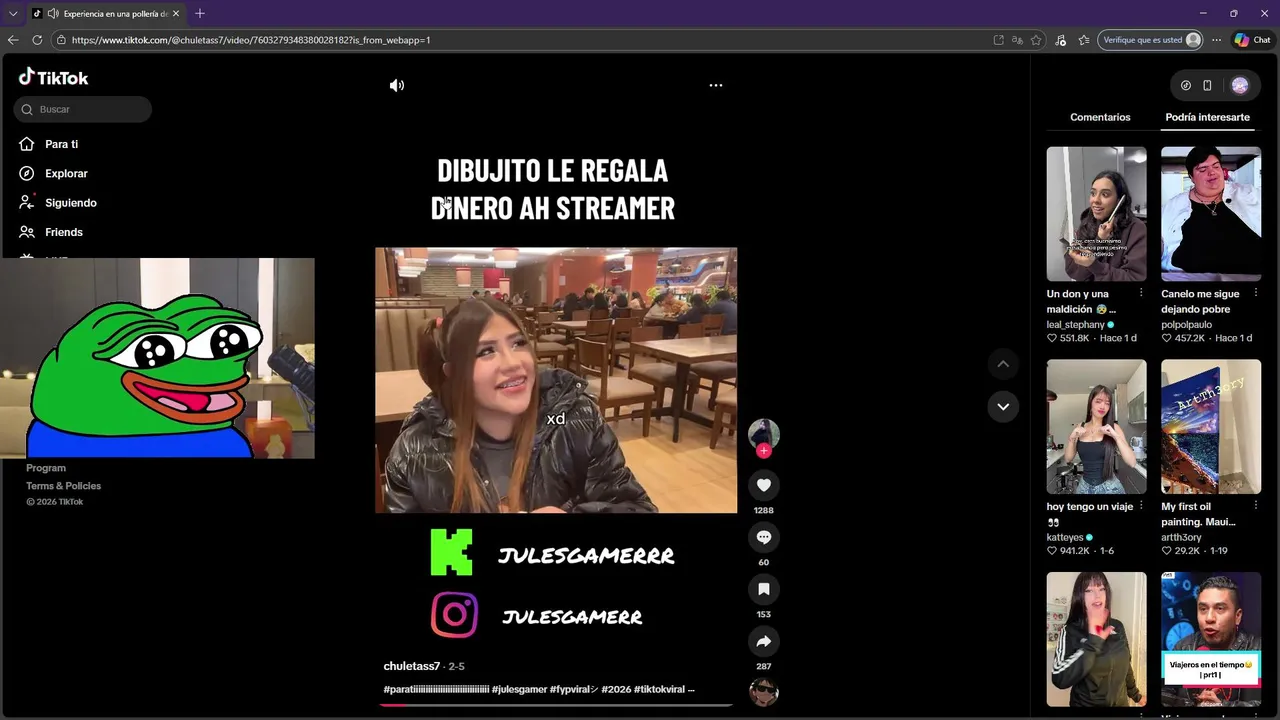1280x720 pixels.
Task: Click the #2026 hashtag
Action: click(x=616, y=689)
